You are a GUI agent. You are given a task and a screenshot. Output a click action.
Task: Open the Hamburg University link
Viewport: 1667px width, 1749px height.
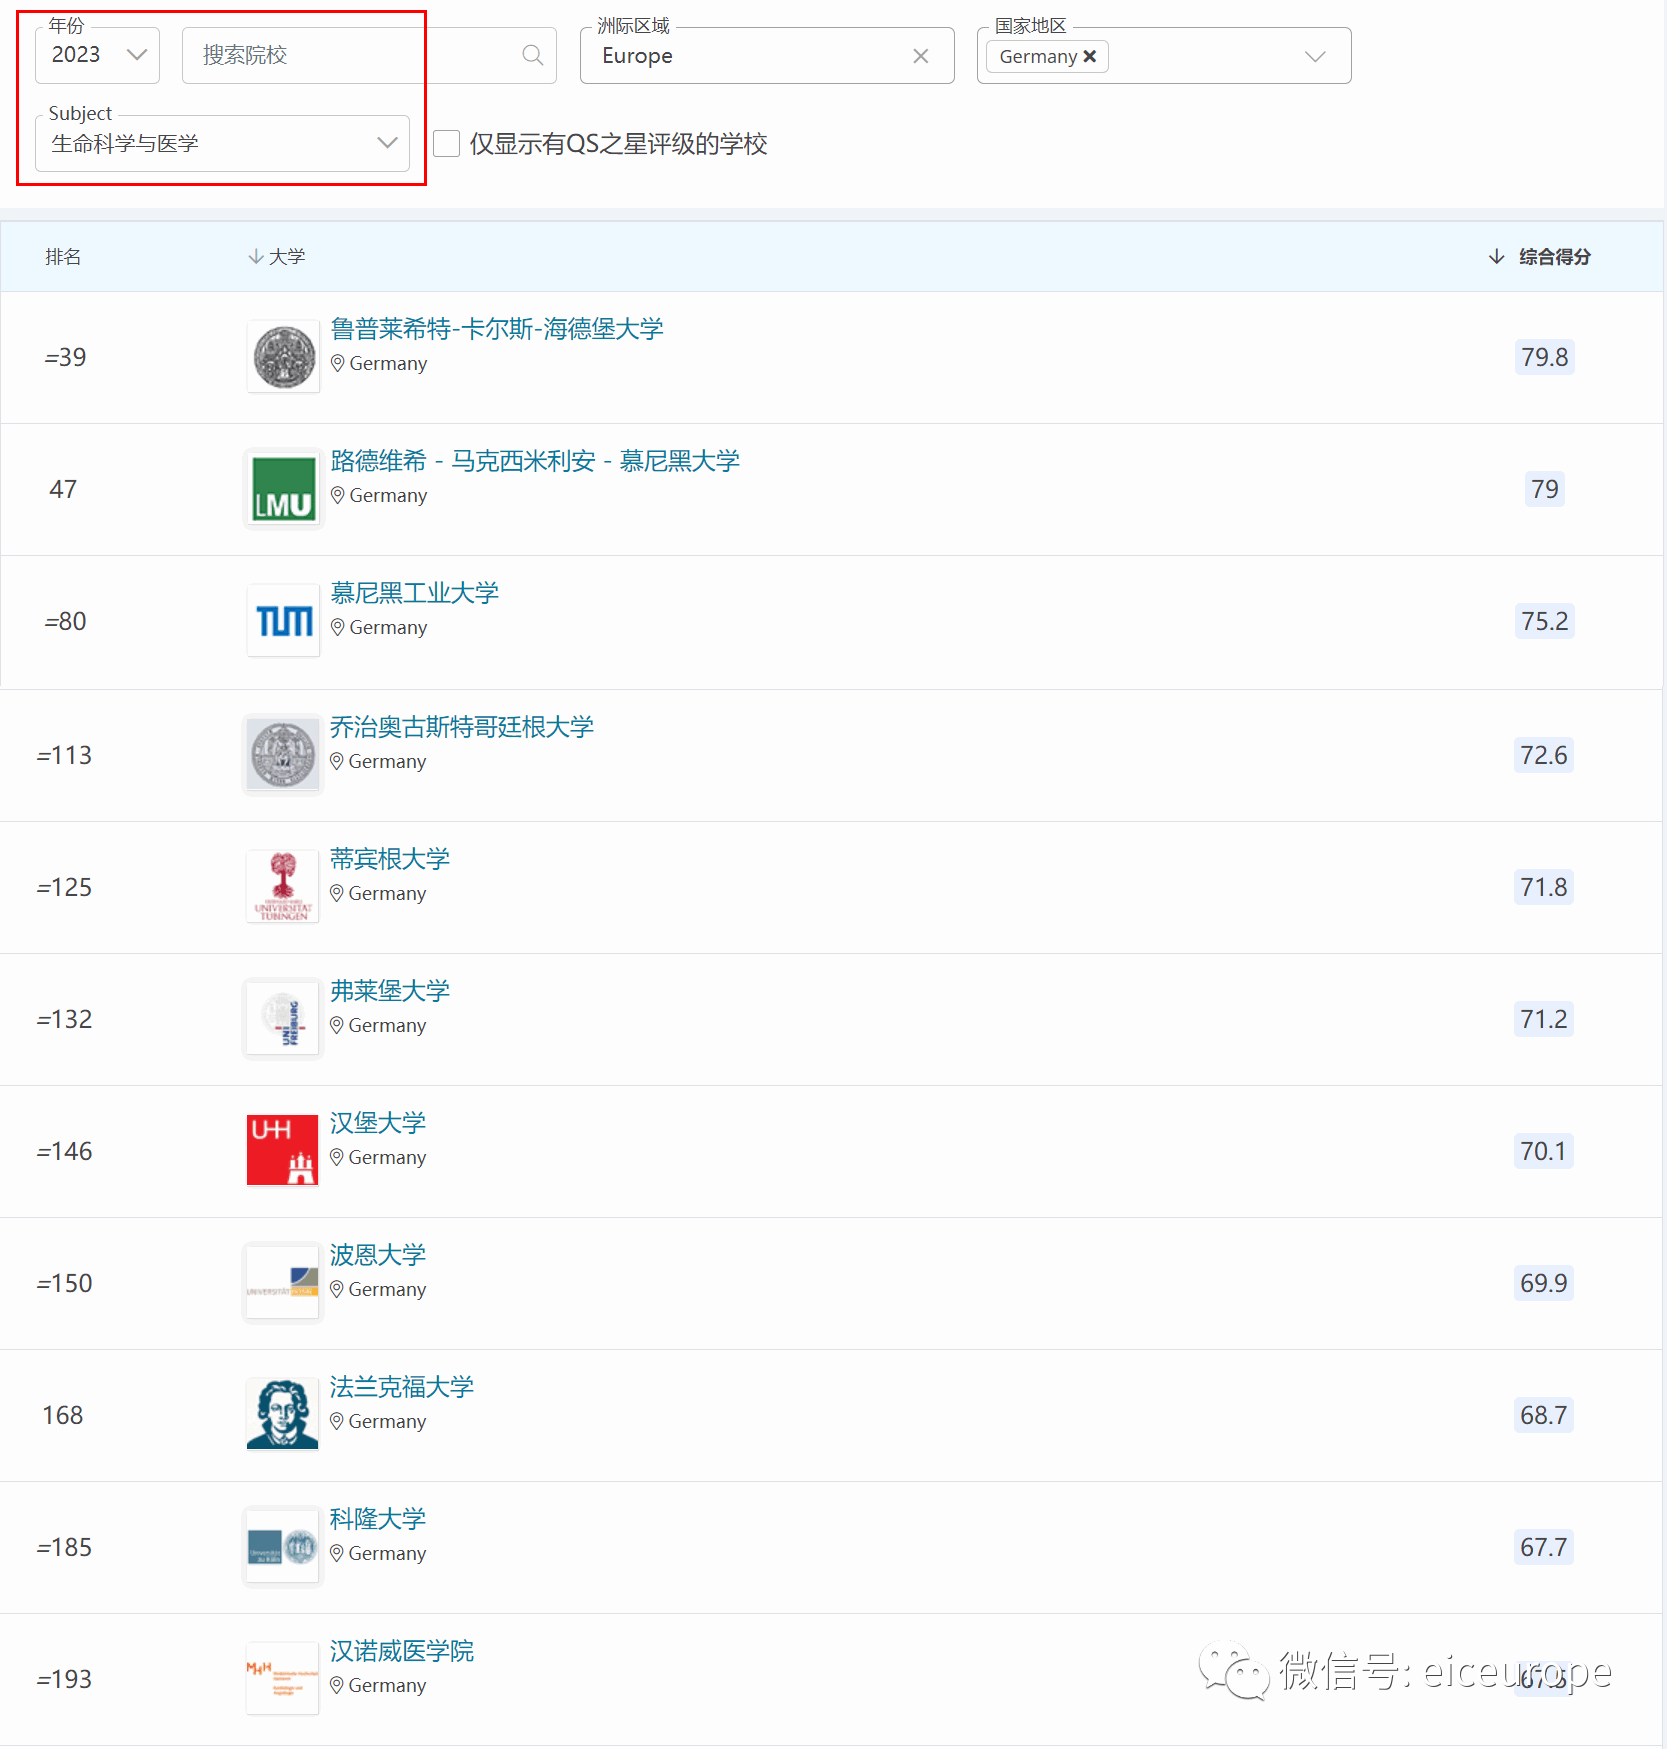[378, 1123]
